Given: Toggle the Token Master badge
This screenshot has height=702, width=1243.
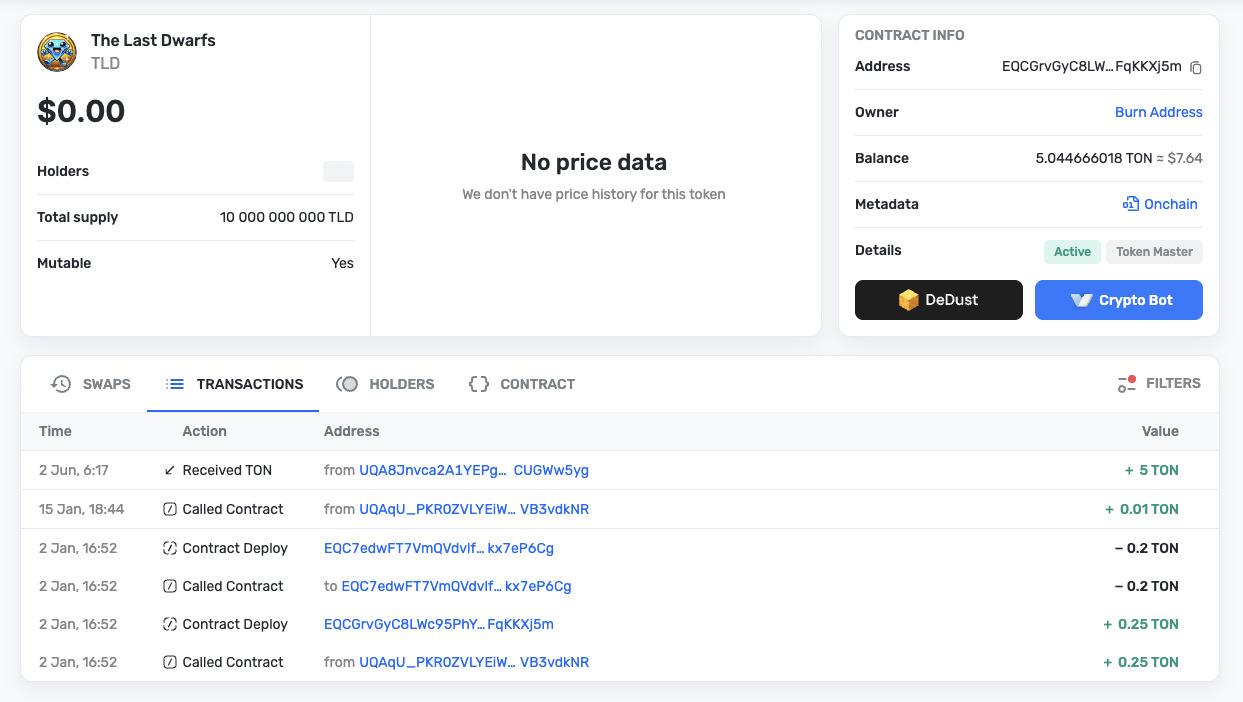Looking at the screenshot, I should pyautogui.click(x=1154, y=252).
